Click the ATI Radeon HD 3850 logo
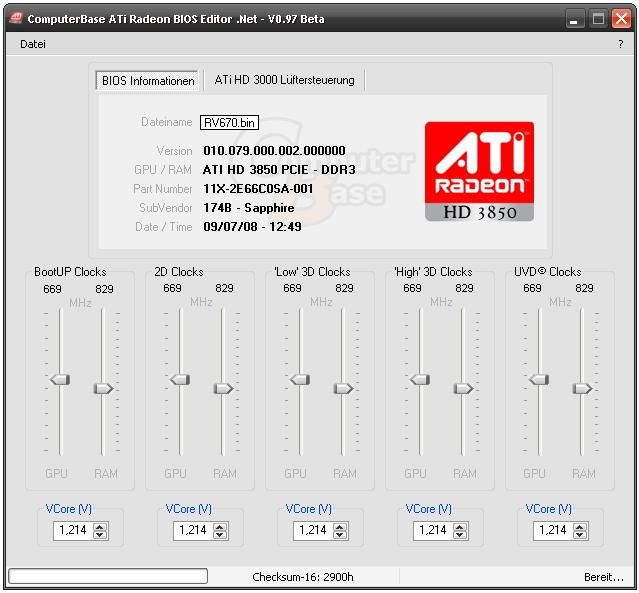 [x=479, y=171]
